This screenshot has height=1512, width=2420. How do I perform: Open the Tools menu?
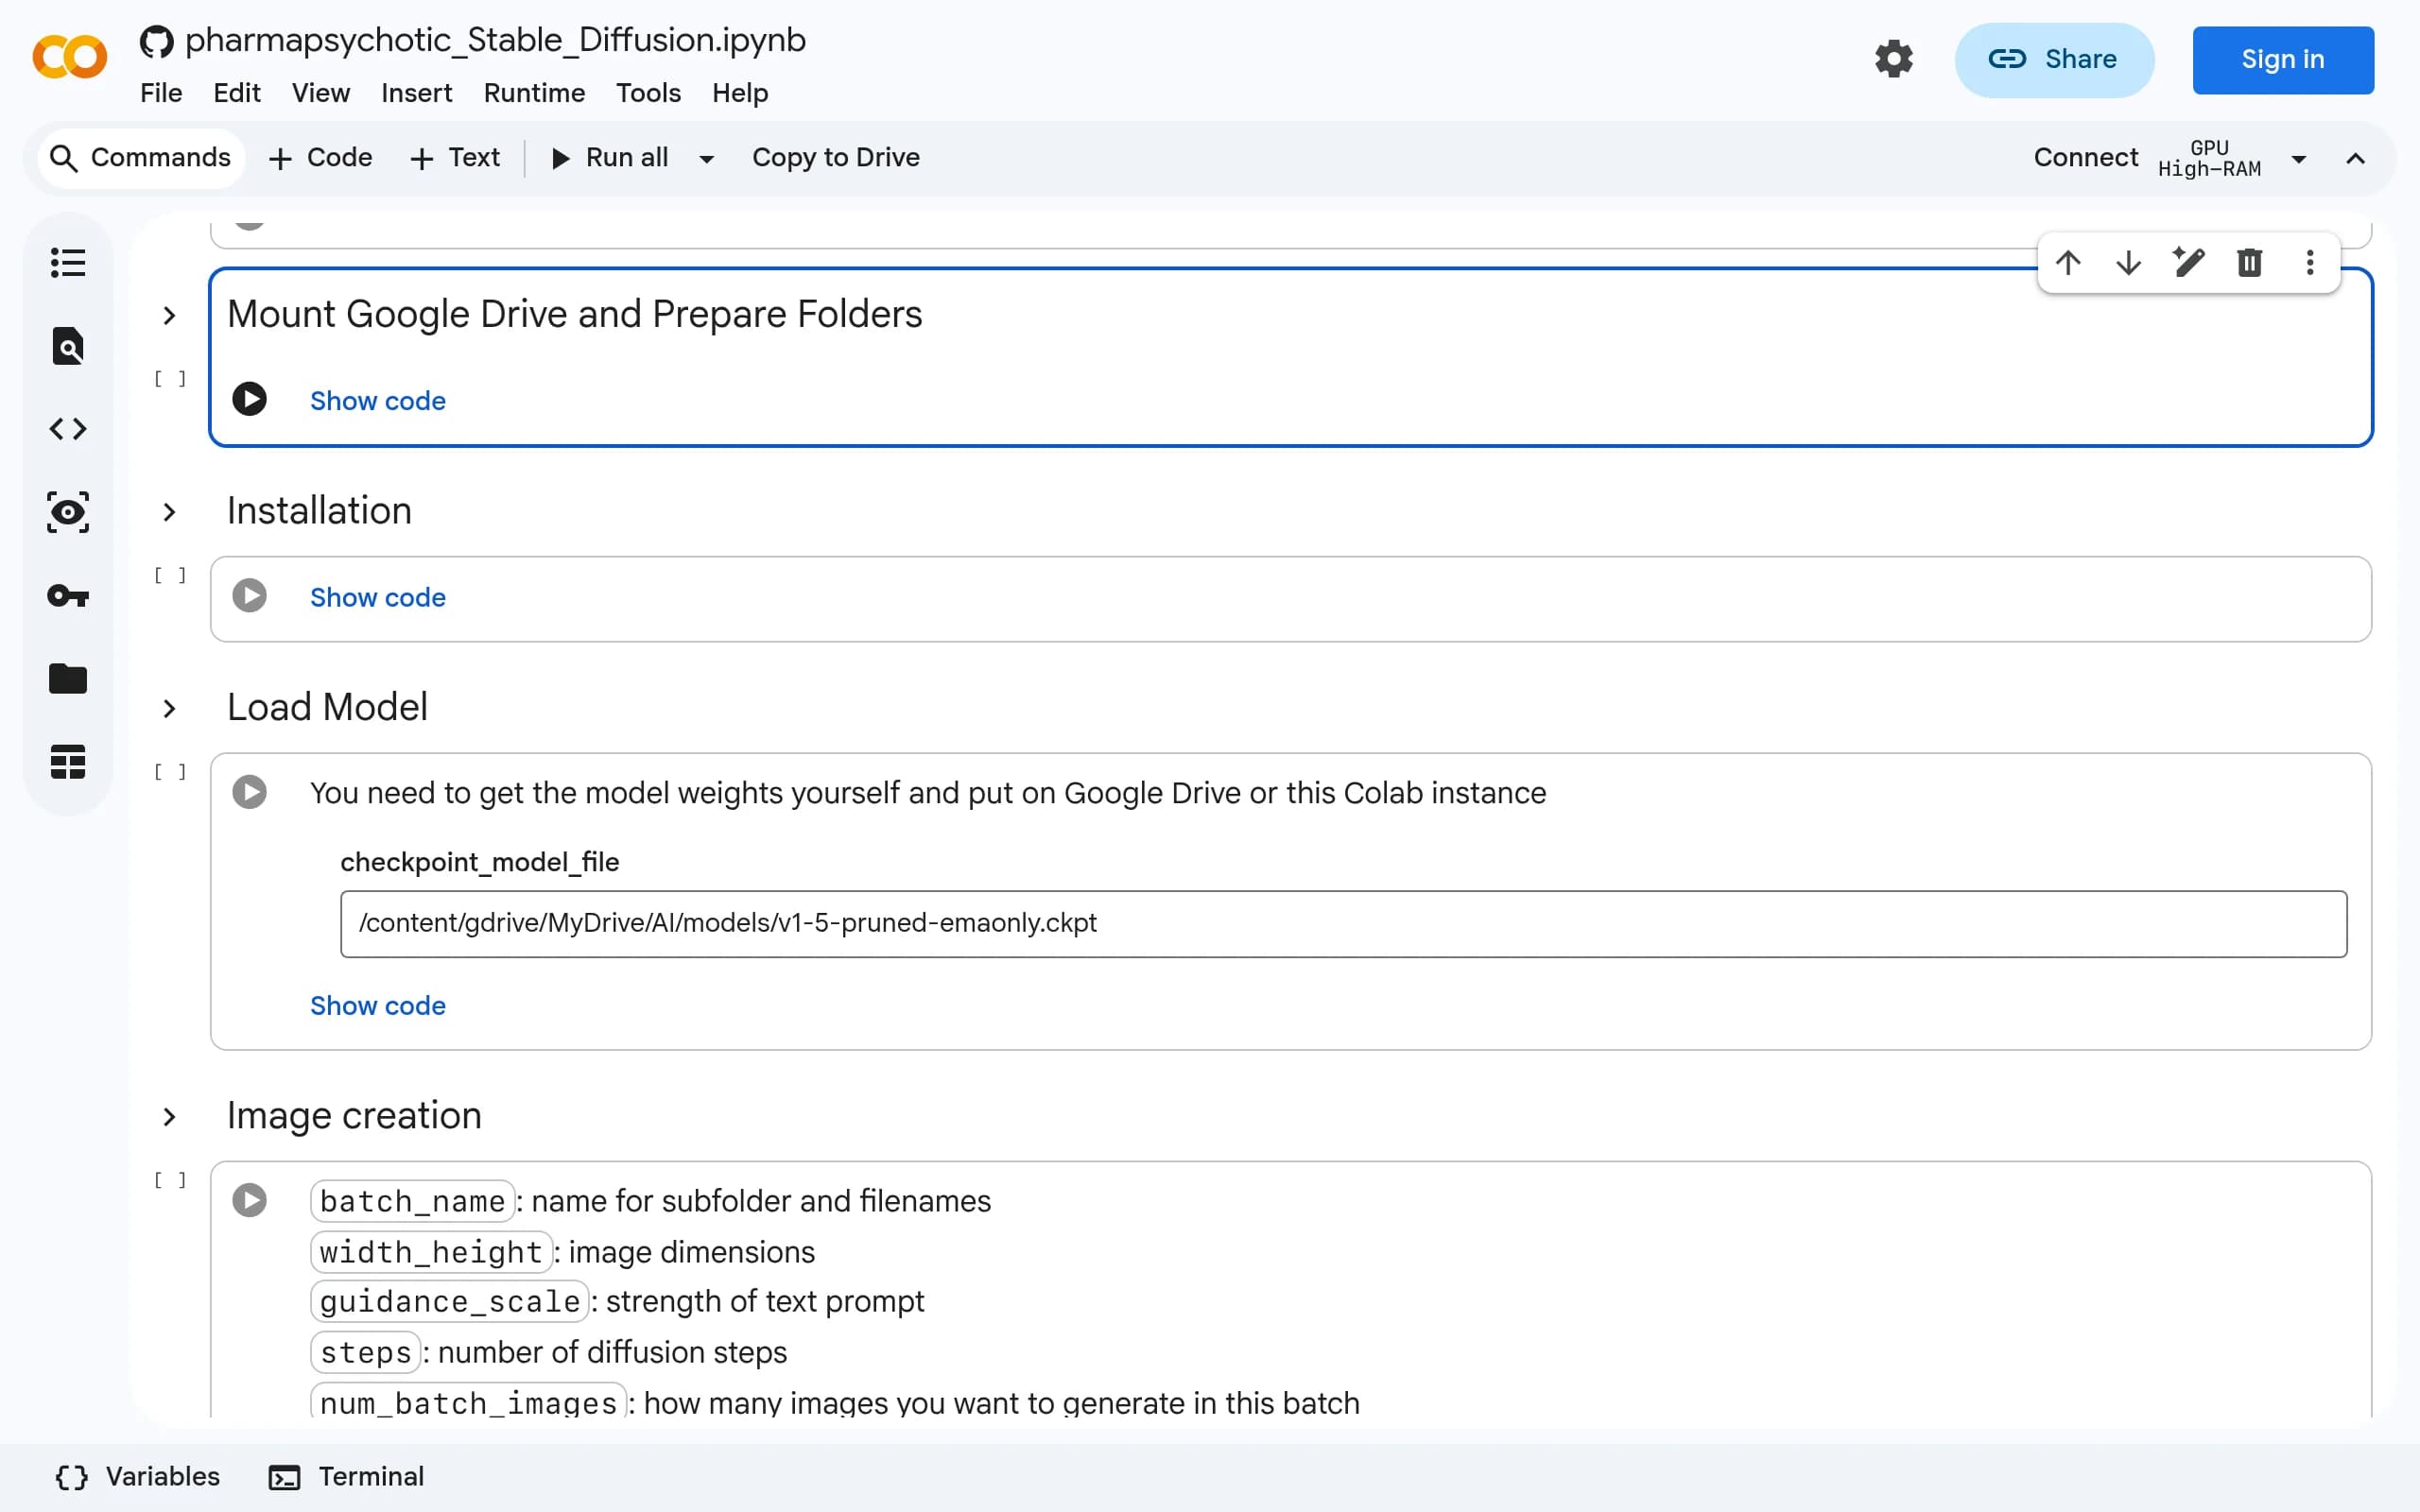[x=648, y=93]
